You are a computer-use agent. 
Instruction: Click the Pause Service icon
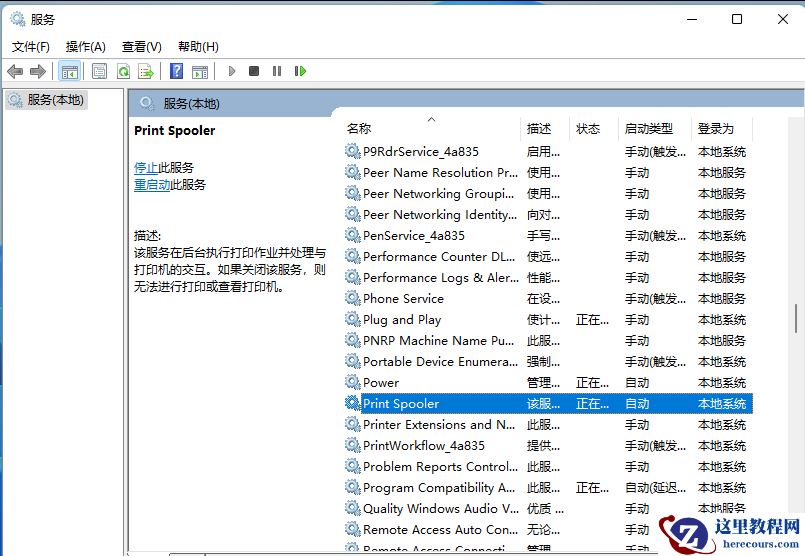click(x=277, y=71)
